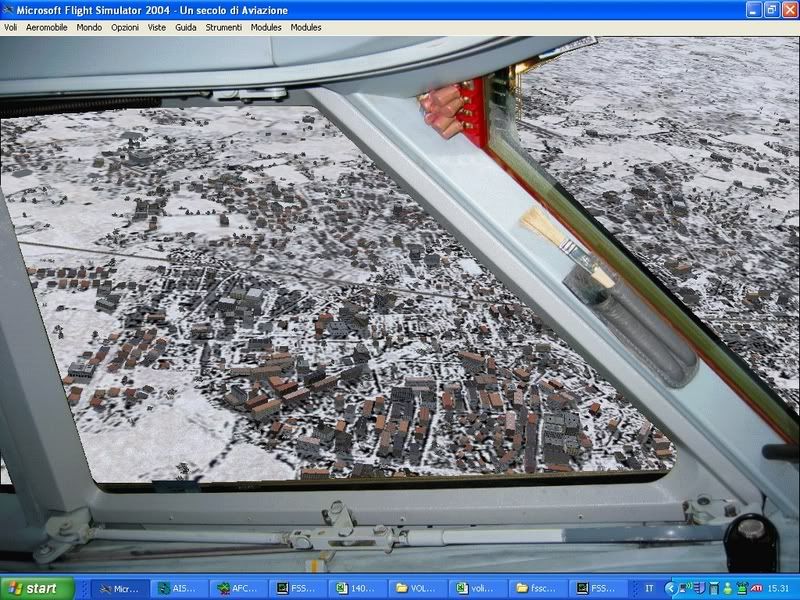Switch to the voli... Excel taskbar button
This screenshot has width=800, height=600.
[x=476, y=588]
